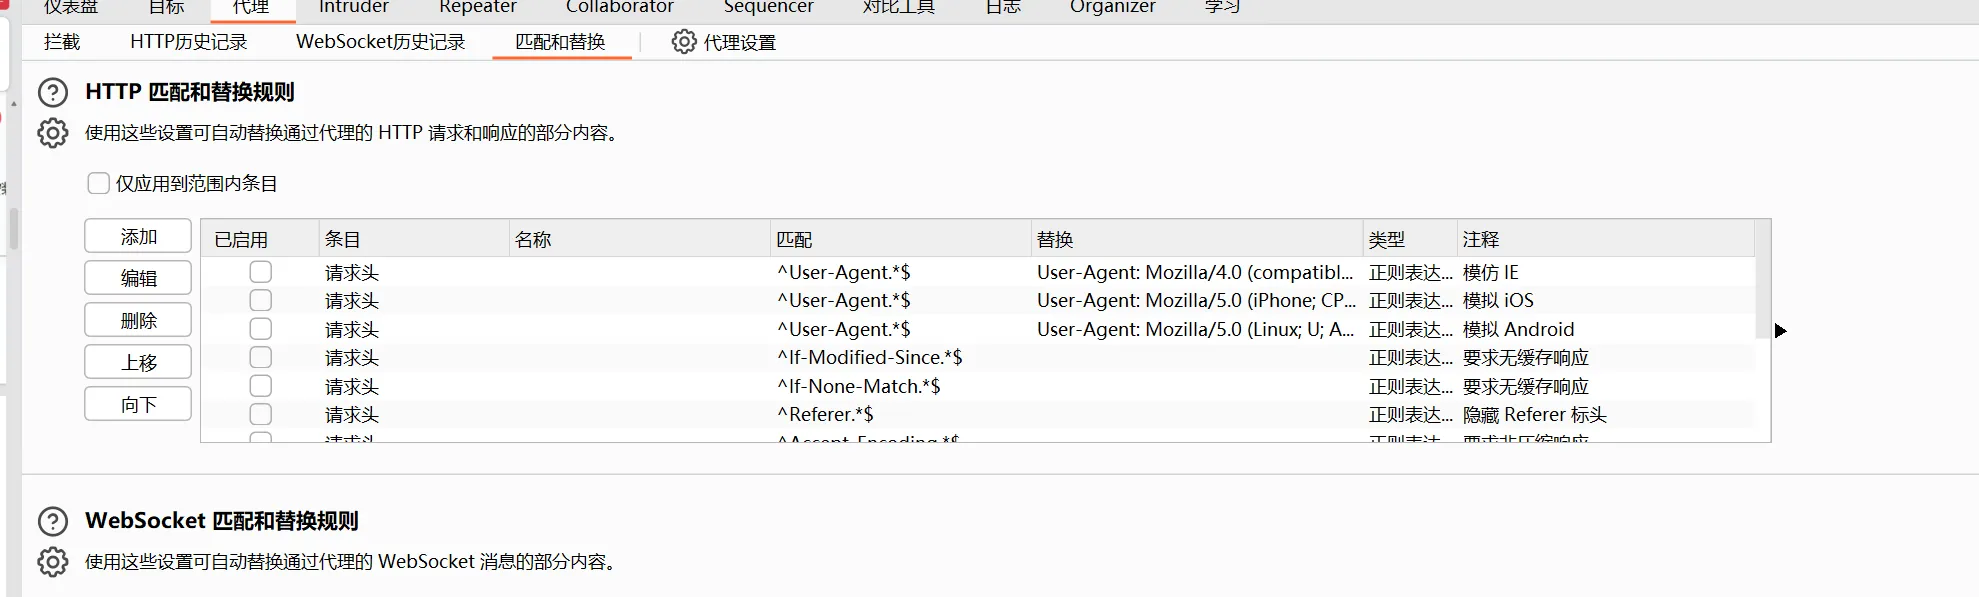Screen dimensions: 1979x597
Task: Open settings gear for HTTP match rules
Action: pyautogui.click(x=53, y=133)
